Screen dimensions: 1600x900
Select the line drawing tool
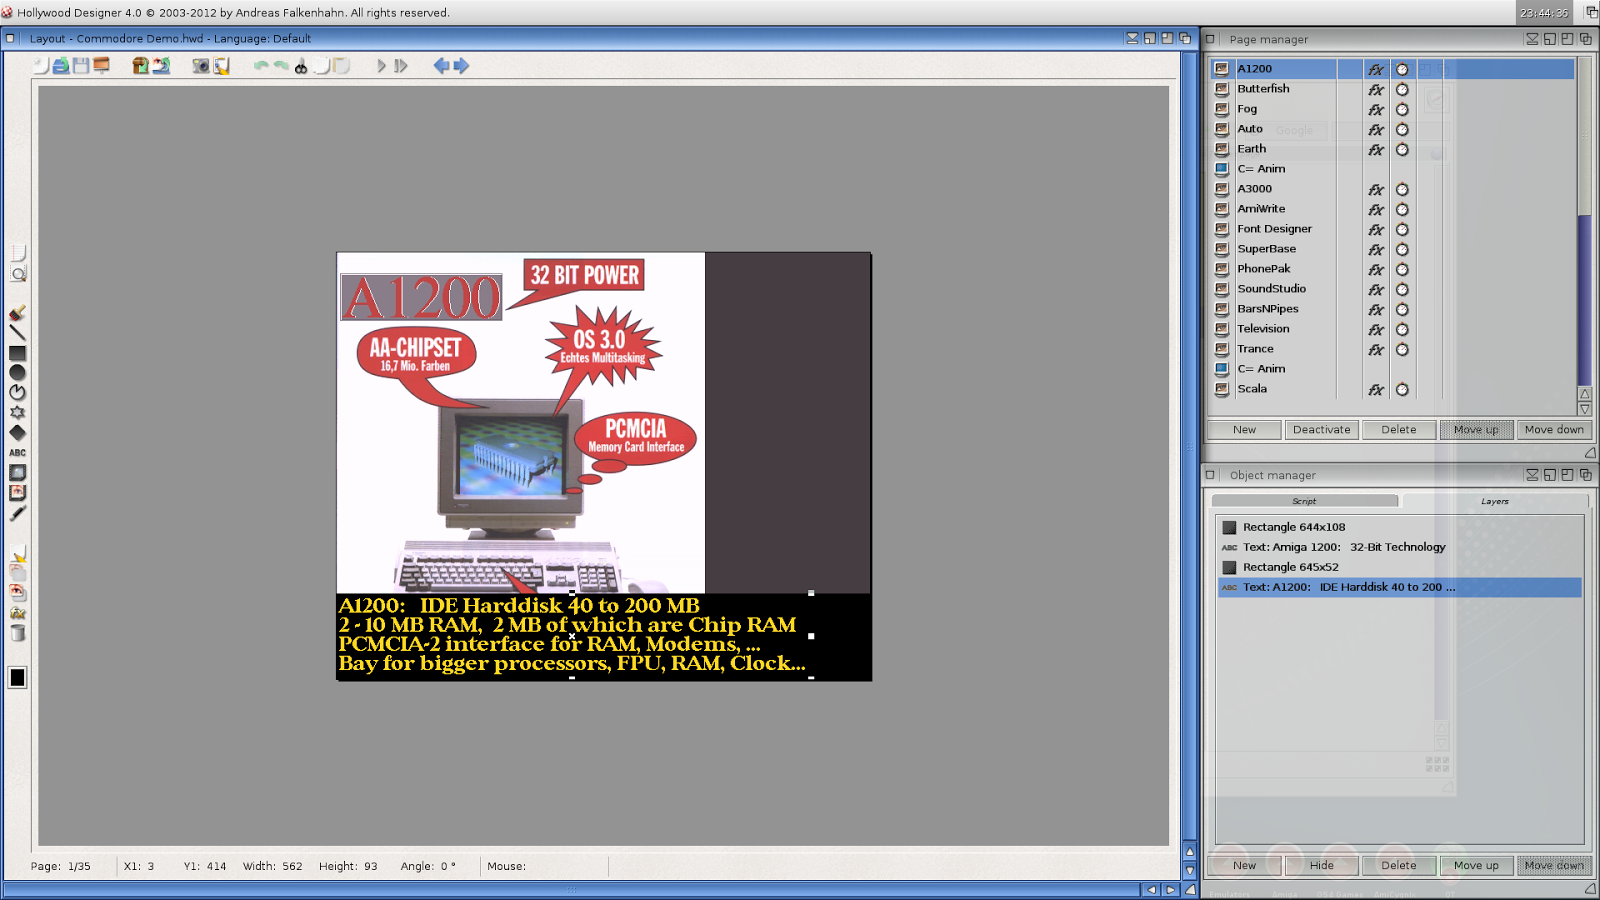18,333
